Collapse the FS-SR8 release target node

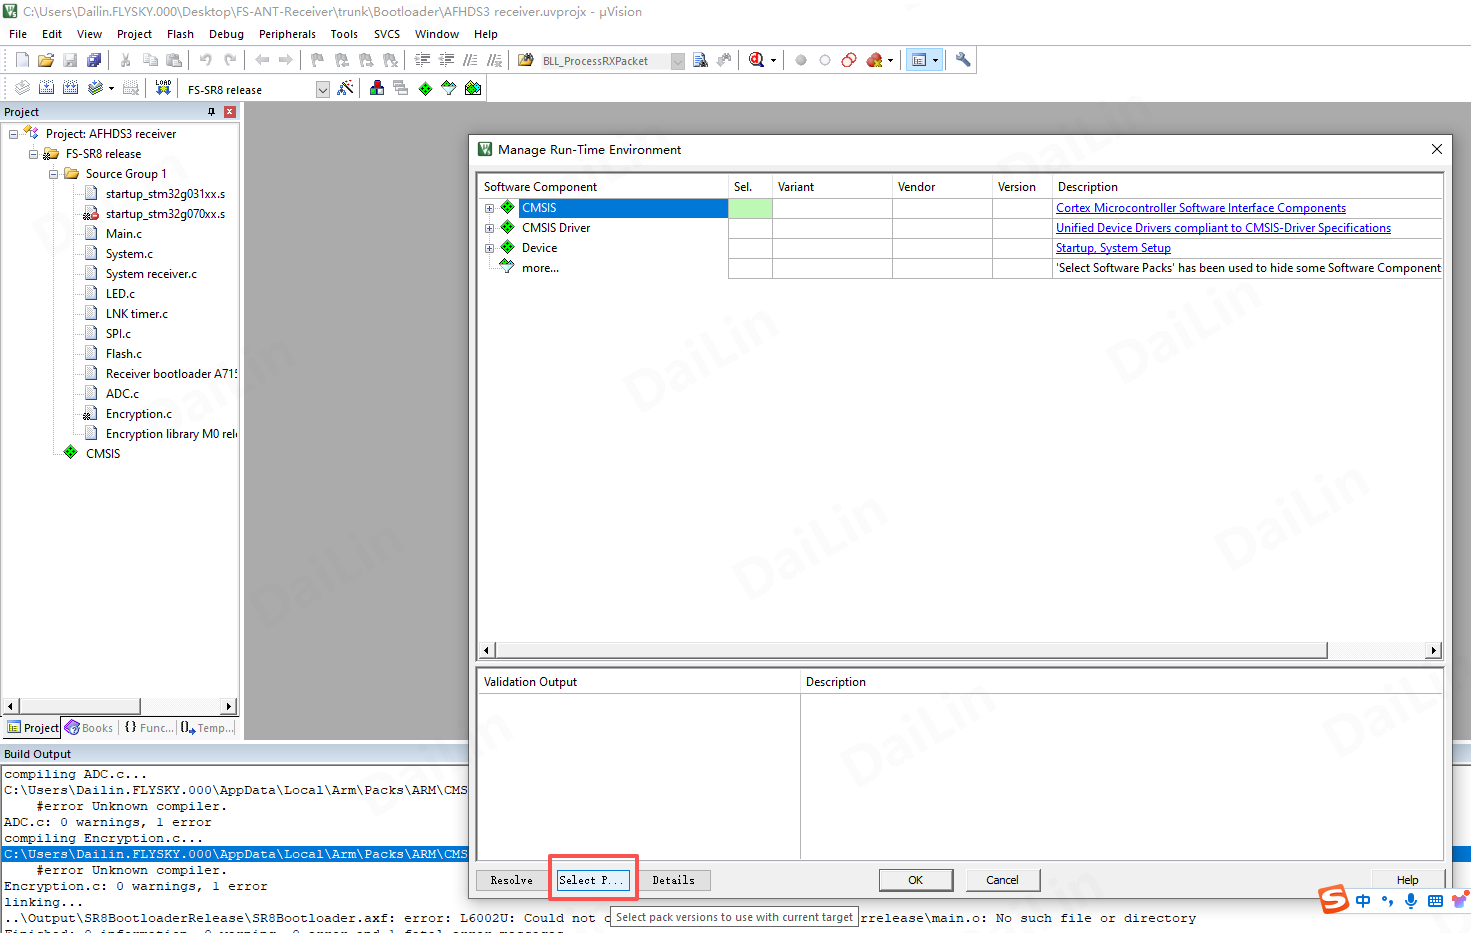point(33,154)
